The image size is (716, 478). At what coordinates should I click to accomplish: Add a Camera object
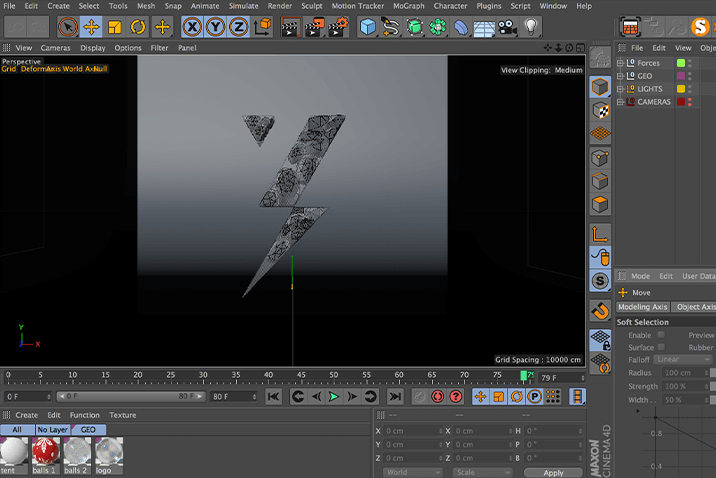coord(507,27)
